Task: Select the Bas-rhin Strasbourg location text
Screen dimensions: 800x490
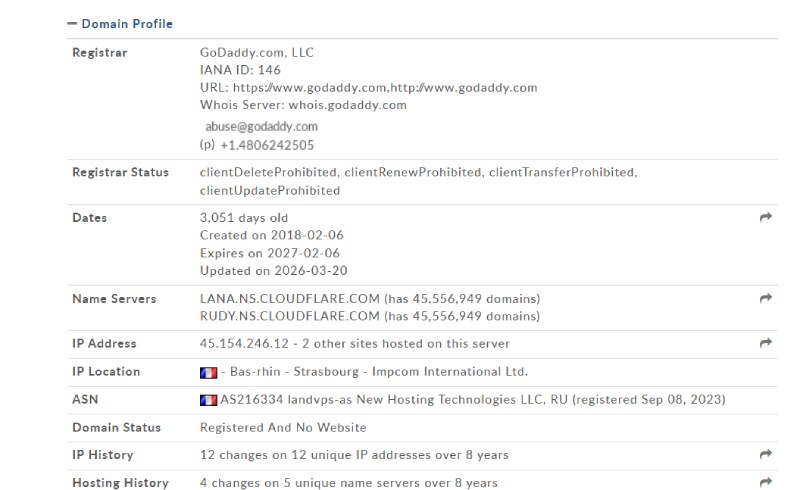Action: coord(294,372)
